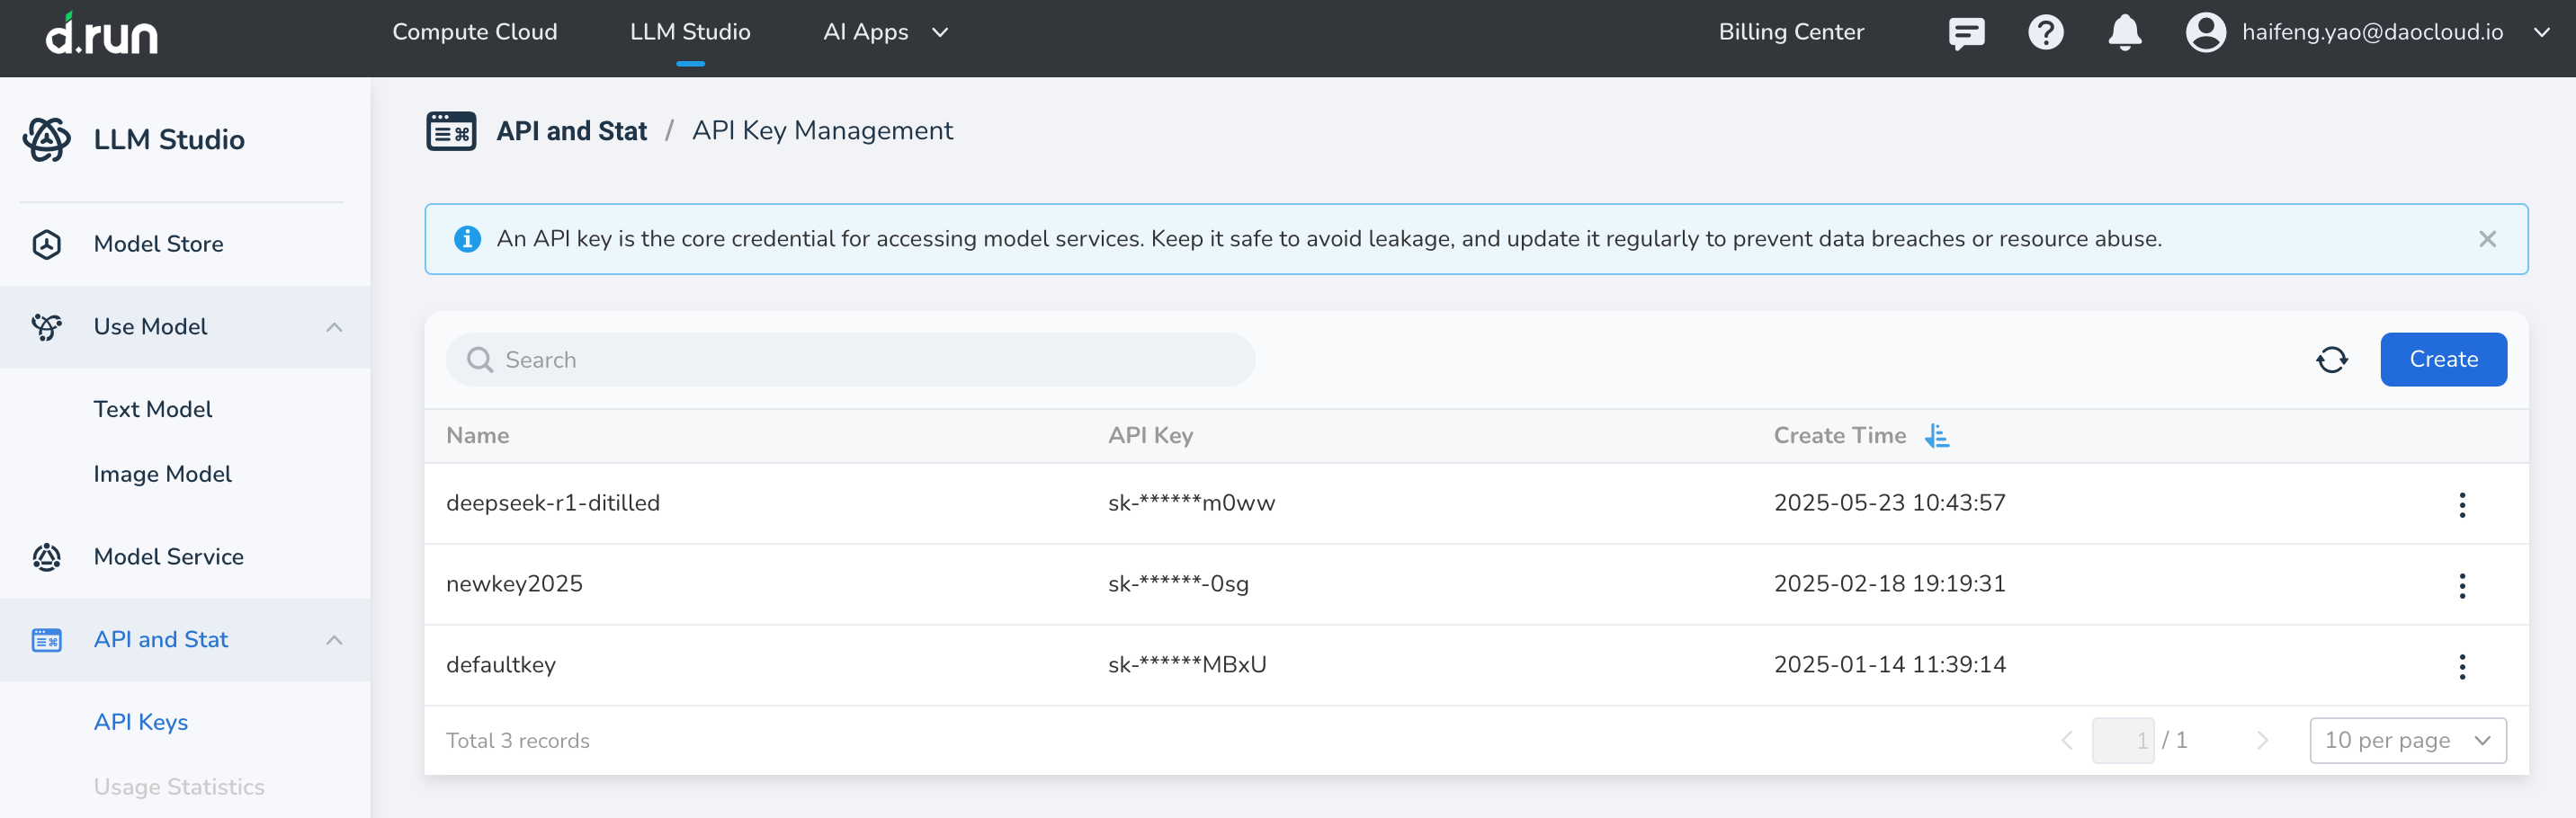Viewport: 2576px width, 818px height.
Task: Open the notifications bell icon
Action: click(x=2124, y=33)
